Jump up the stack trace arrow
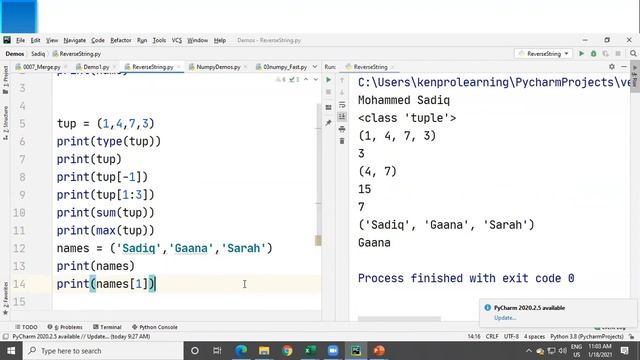This screenshot has width=640, height=360. [x=342, y=80]
